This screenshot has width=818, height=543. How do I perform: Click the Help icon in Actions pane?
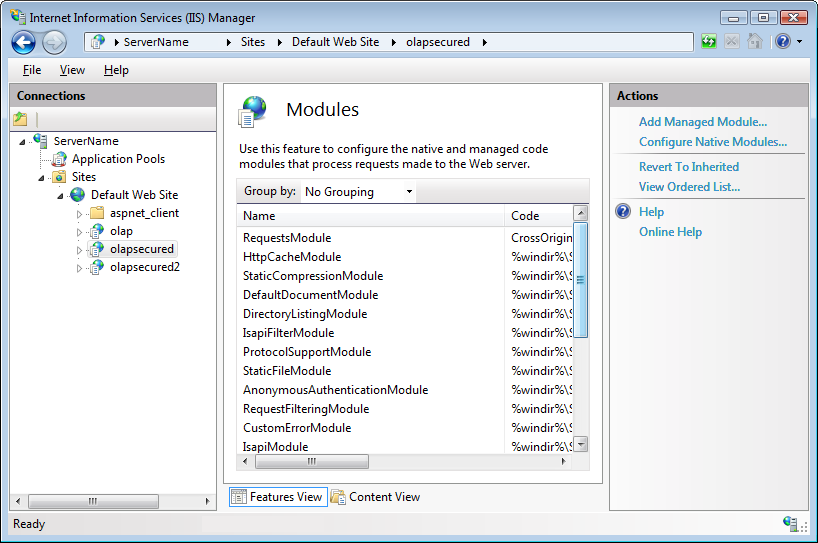623,212
